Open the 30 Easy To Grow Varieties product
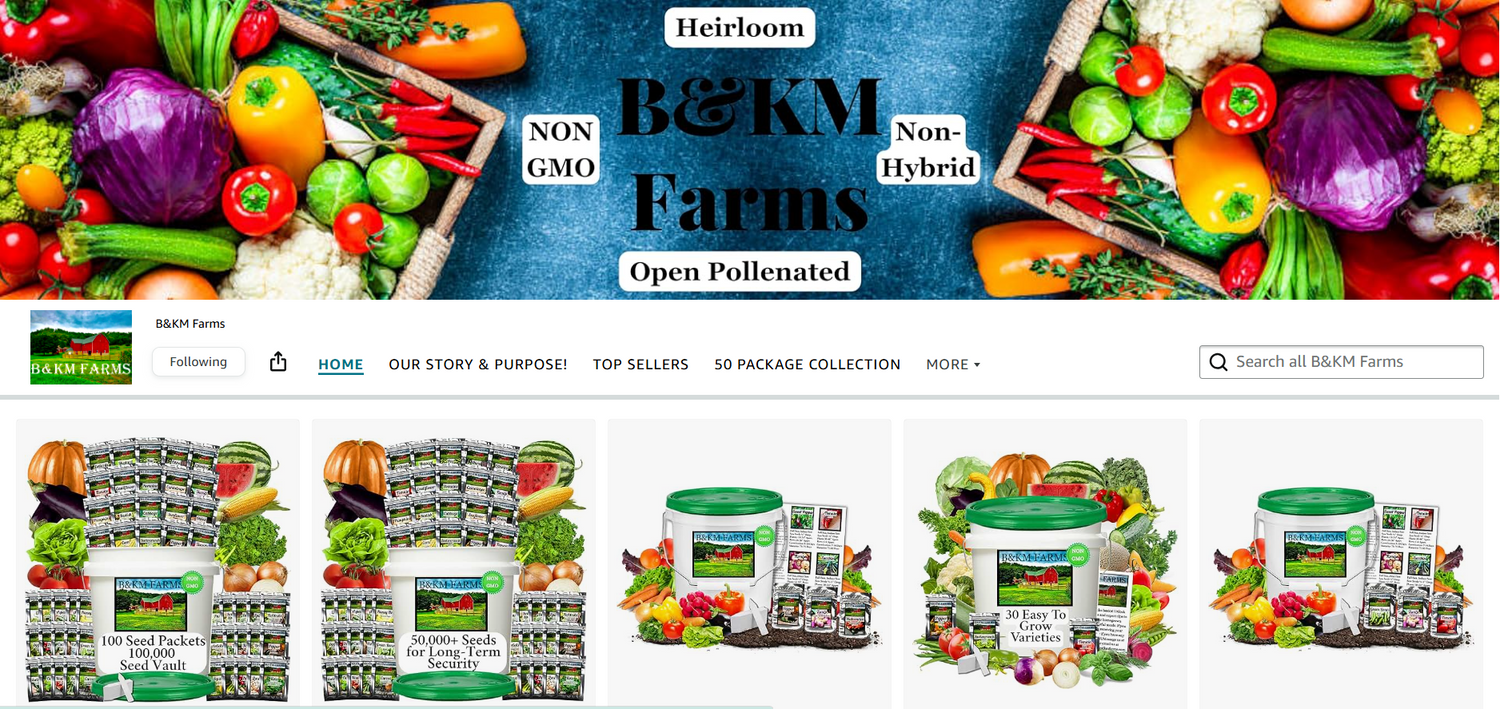Image resolution: width=1500 pixels, height=709 pixels. click(x=1045, y=564)
